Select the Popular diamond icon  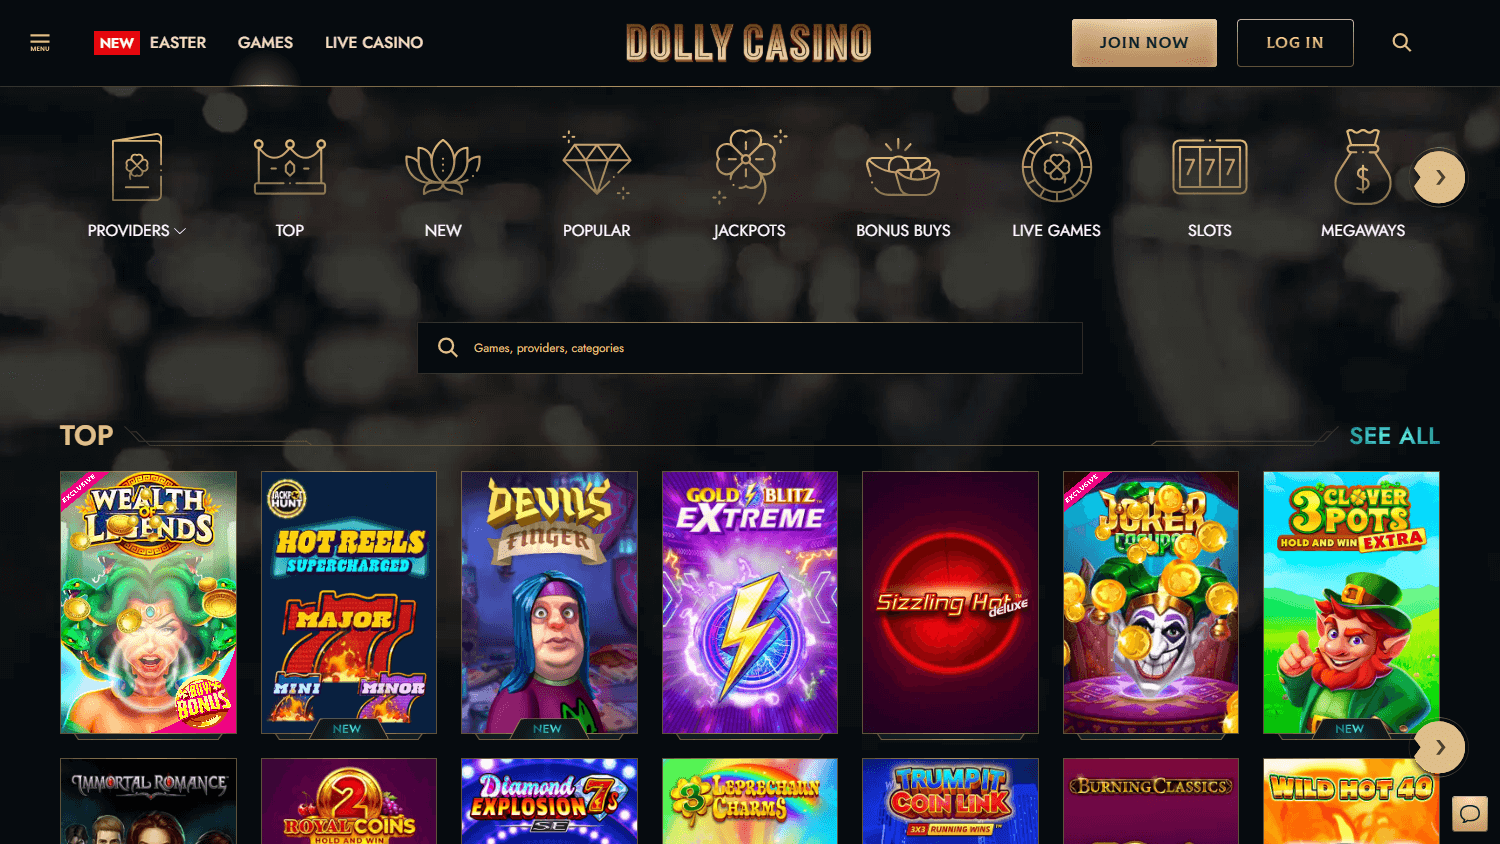(596, 166)
